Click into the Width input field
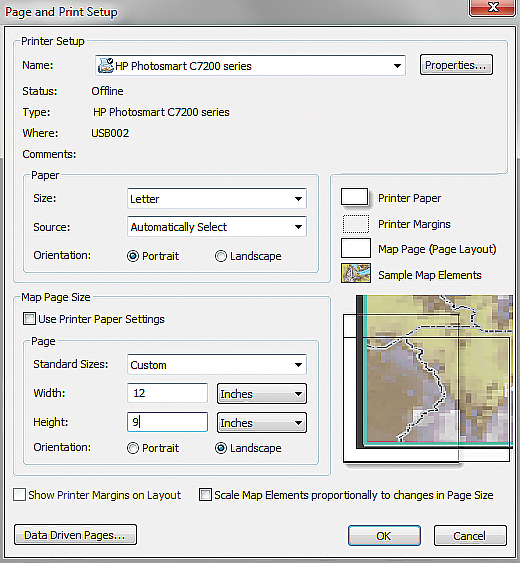 pos(167,393)
